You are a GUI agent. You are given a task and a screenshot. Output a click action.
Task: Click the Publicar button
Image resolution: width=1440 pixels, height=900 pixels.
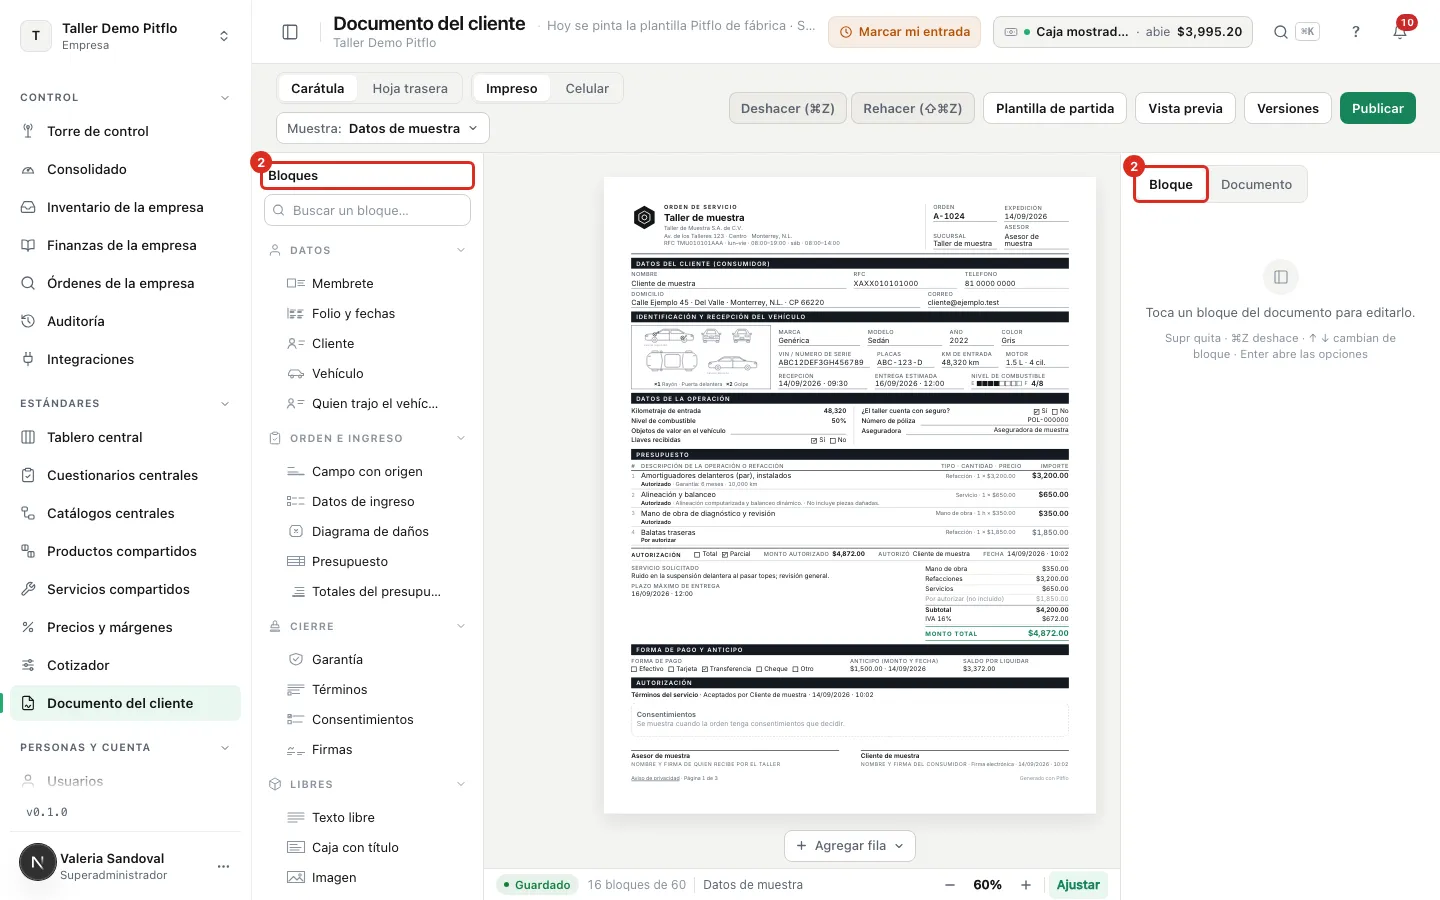[x=1378, y=108]
